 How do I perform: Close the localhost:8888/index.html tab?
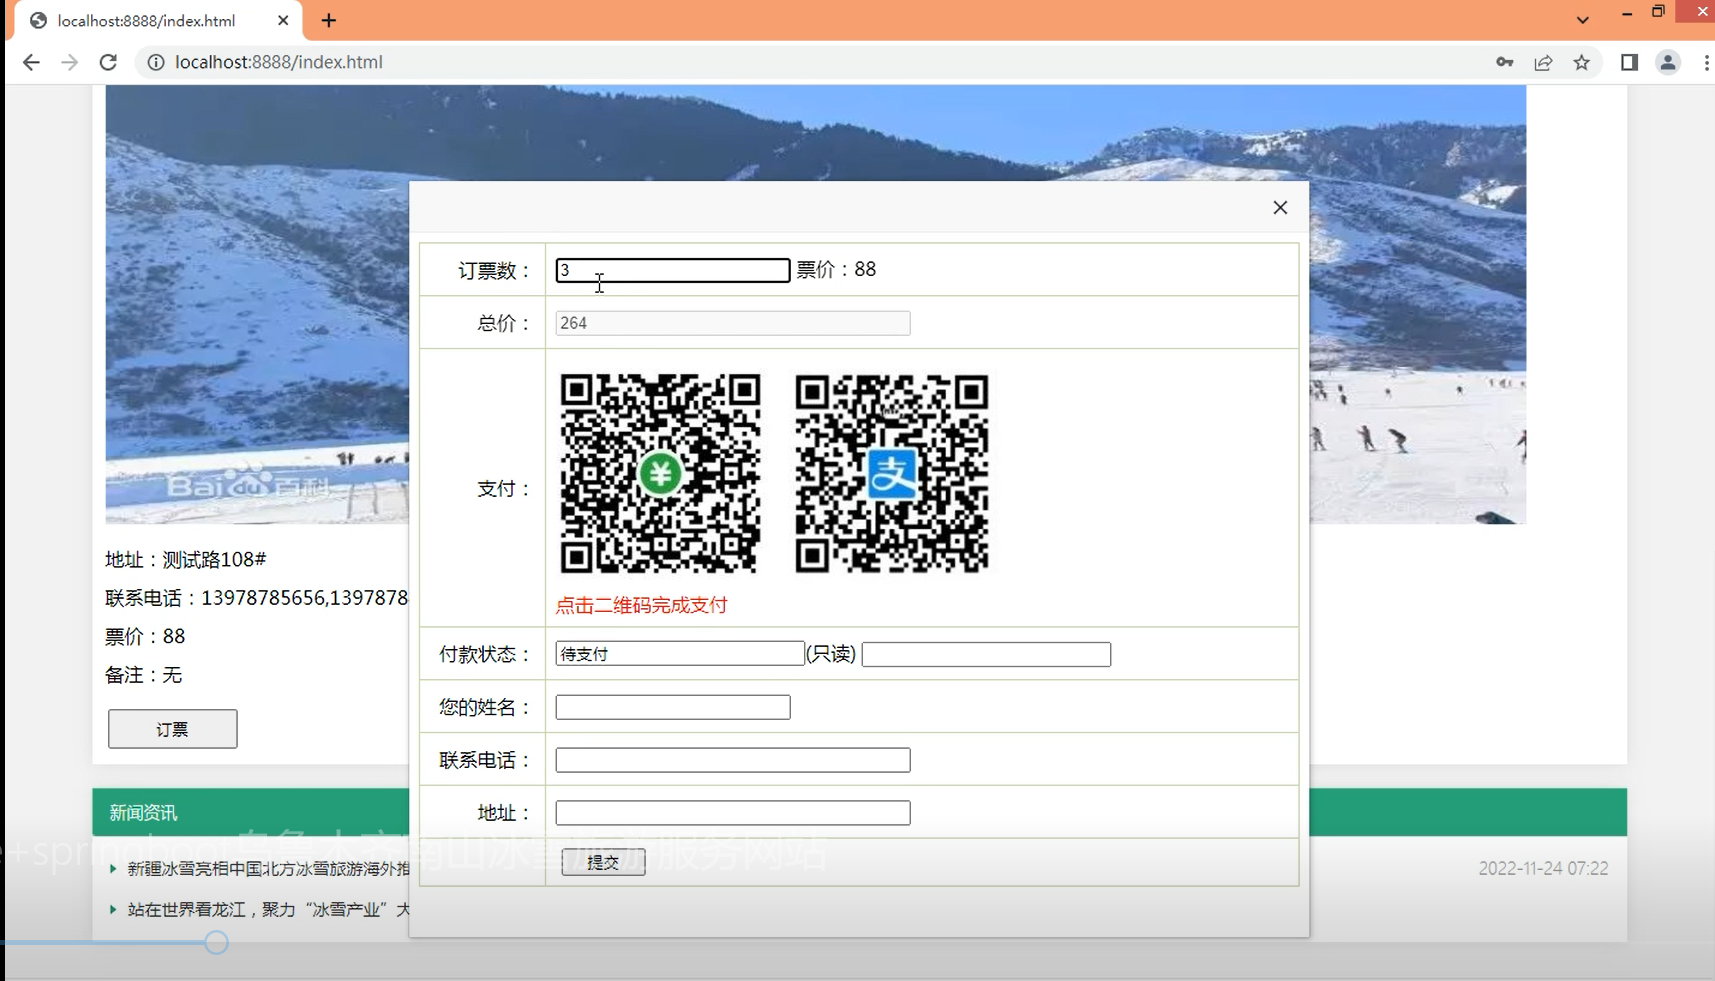283,20
